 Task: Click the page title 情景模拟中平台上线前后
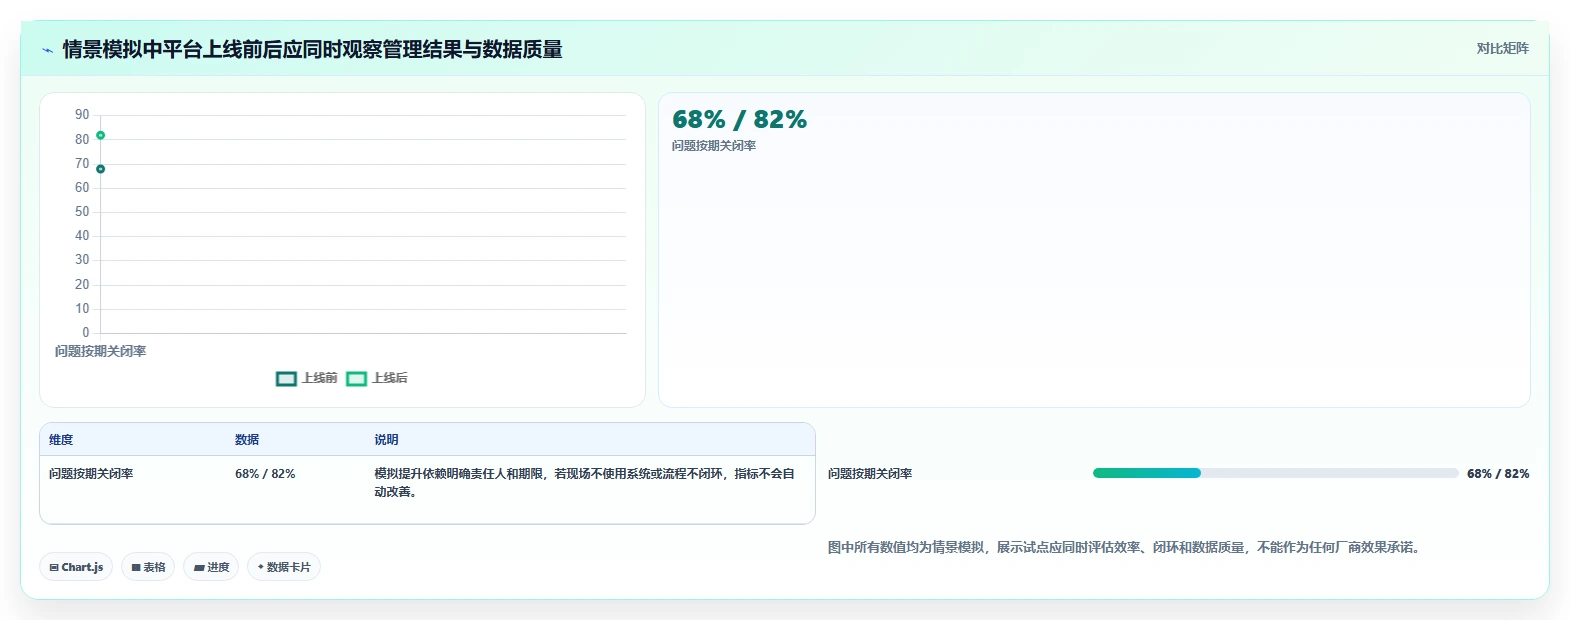(312, 49)
